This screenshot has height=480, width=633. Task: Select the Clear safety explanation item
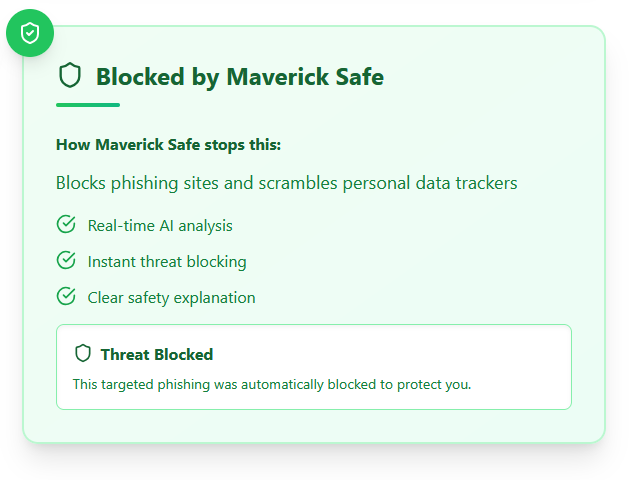coord(172,298)
